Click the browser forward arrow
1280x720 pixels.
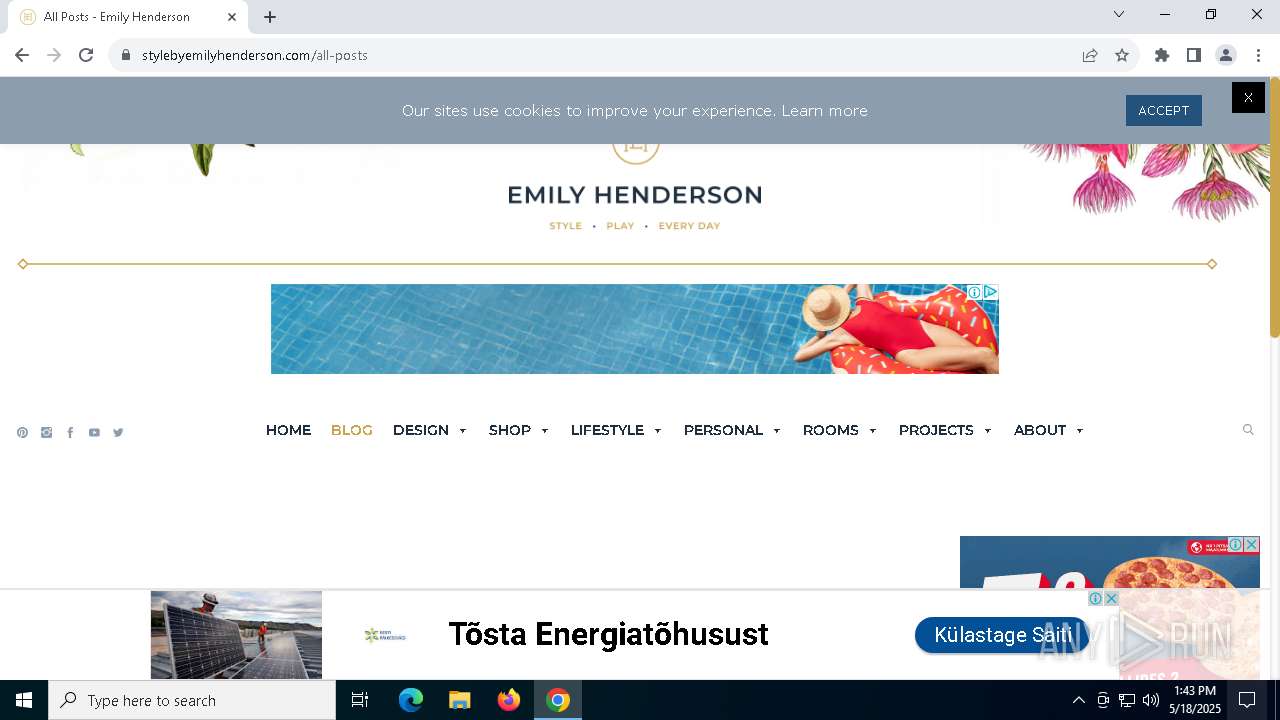[54, 55]
